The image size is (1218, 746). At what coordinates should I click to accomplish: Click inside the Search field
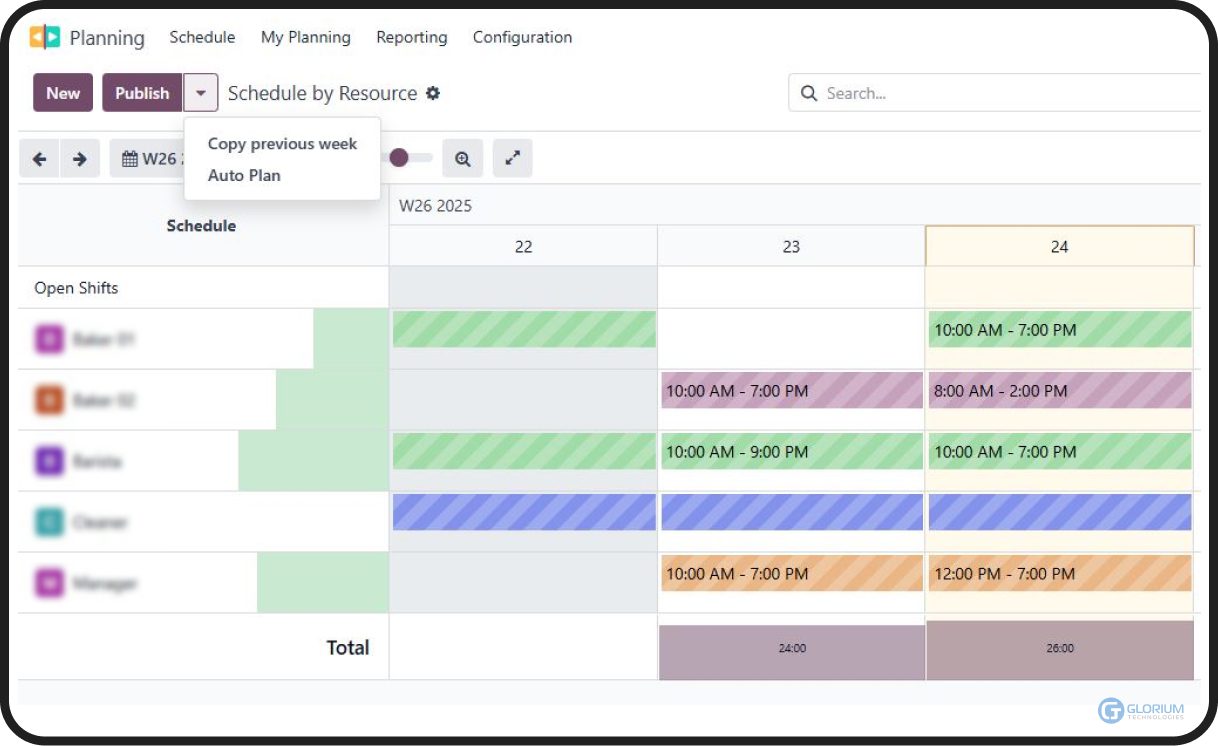point(1000,92)
